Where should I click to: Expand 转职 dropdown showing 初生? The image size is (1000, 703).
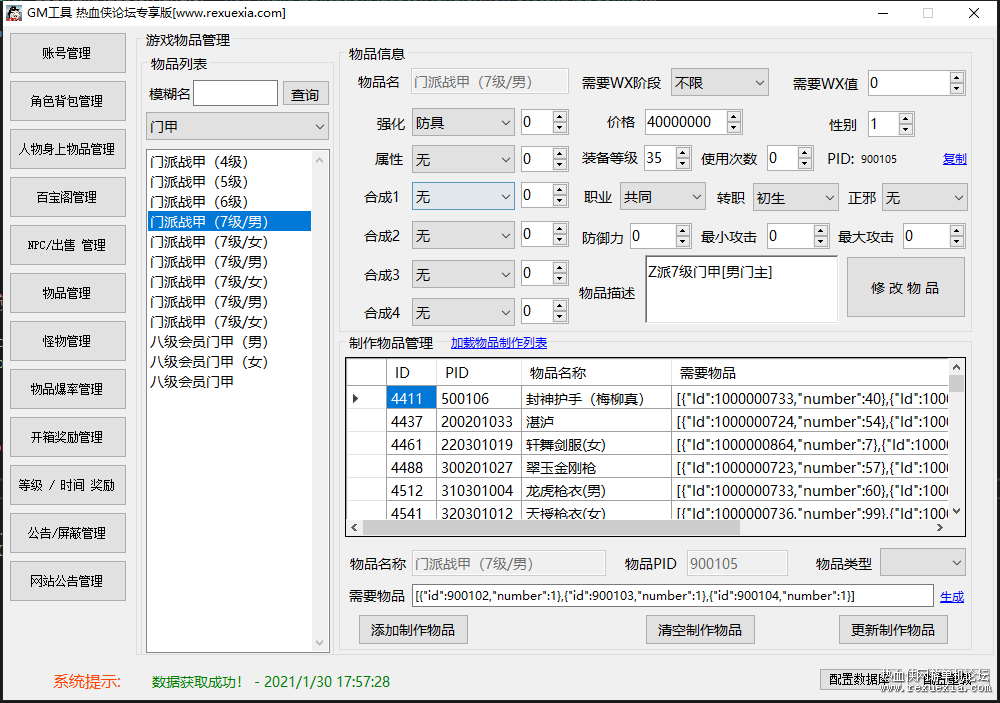pos(795,198)
